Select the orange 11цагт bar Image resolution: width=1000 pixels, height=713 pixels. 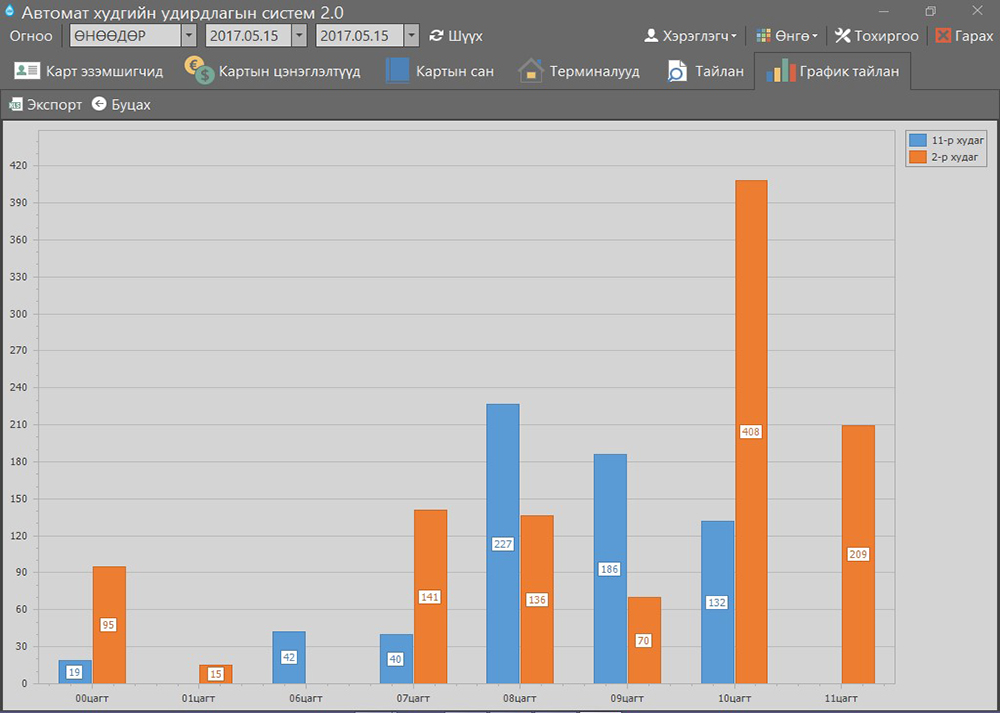click(x=858, y=554)
